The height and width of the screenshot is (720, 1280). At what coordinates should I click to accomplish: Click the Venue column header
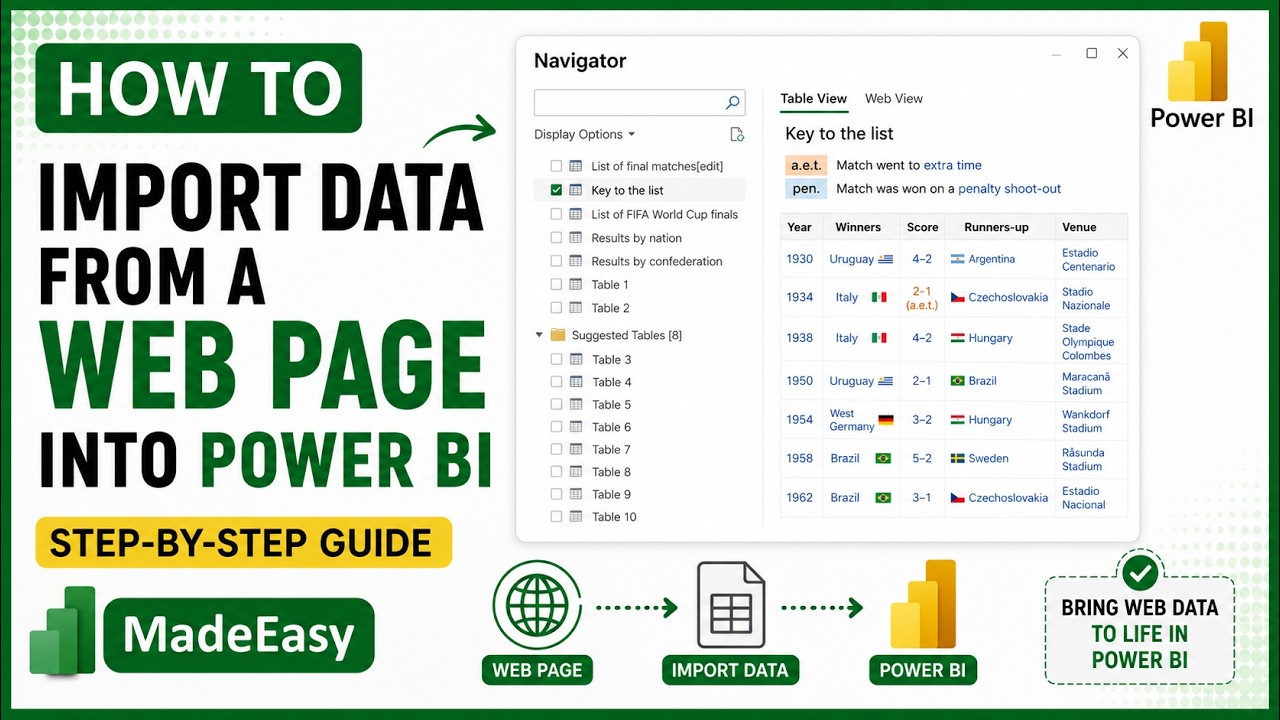(x=1079, y=227)
